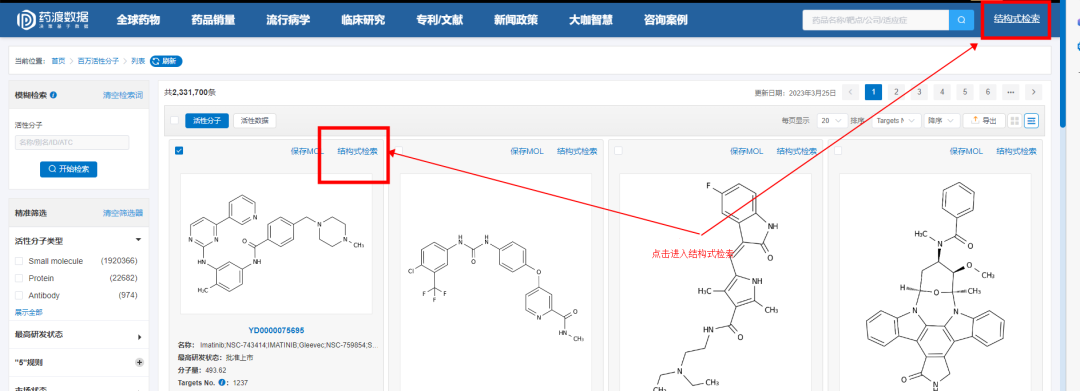Switch to grid view layout icon

pyautogui.click(x=1015, y=120)
